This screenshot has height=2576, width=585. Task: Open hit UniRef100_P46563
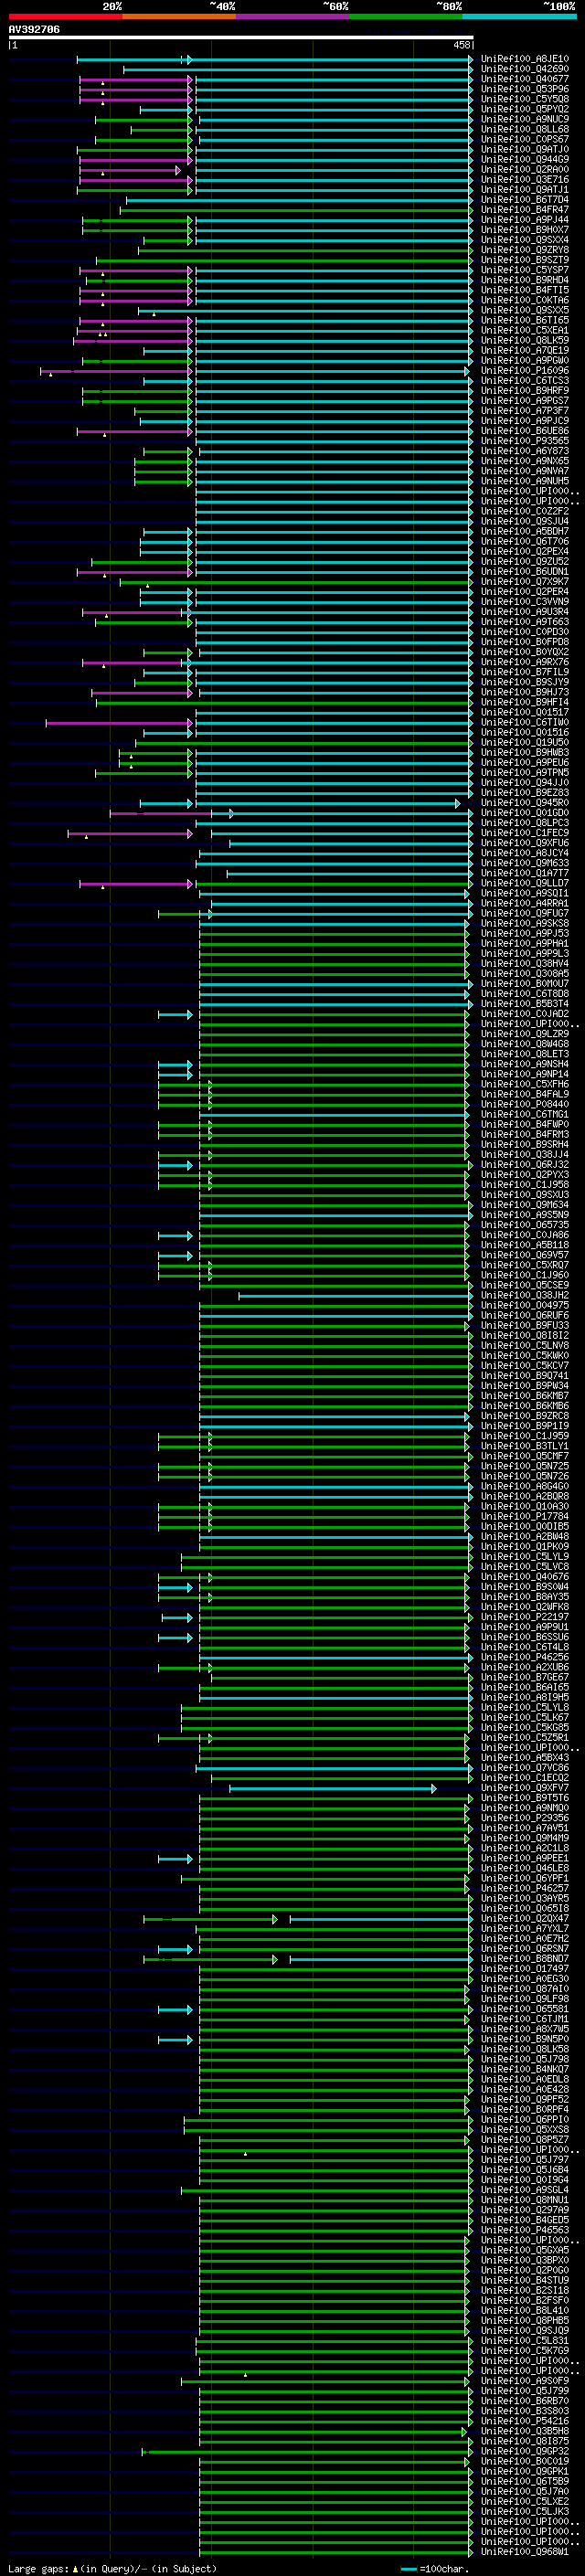click(x=524, y=2230)
